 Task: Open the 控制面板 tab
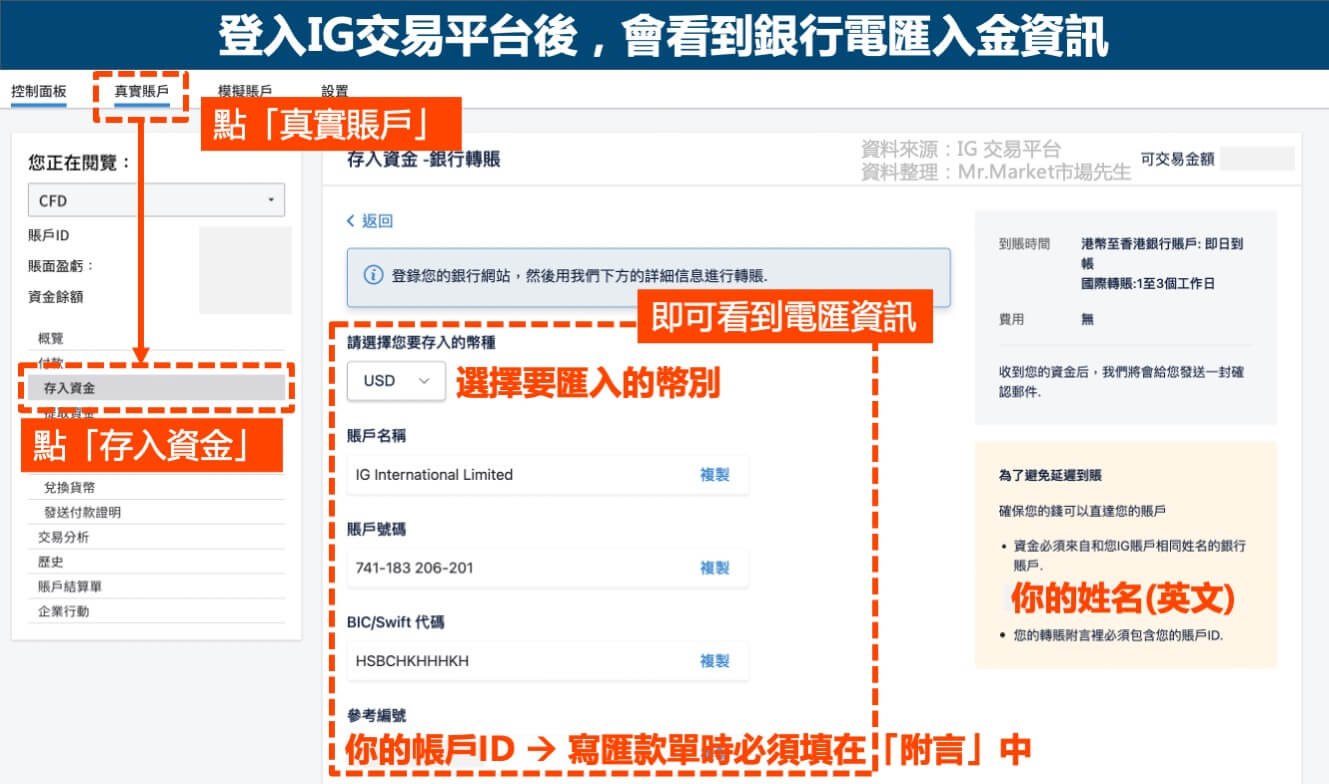point(39,92)
